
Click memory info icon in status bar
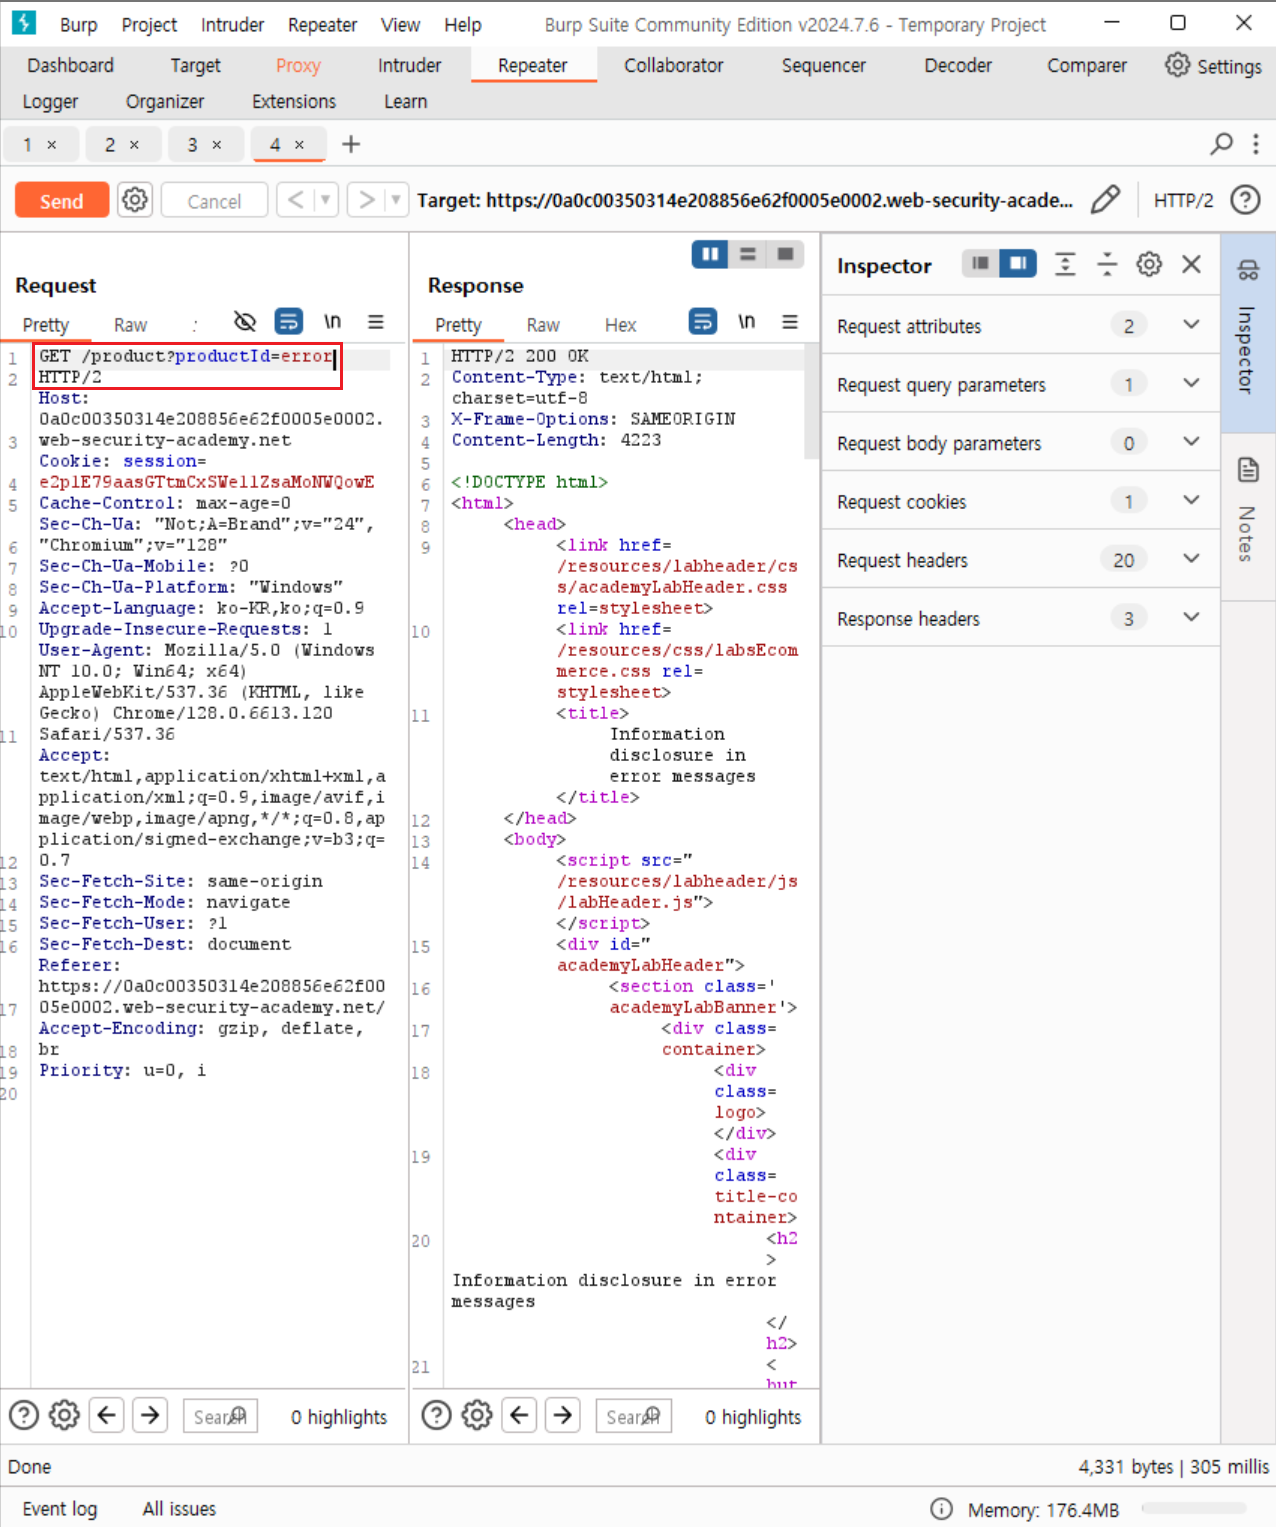tap(942, 1509)
